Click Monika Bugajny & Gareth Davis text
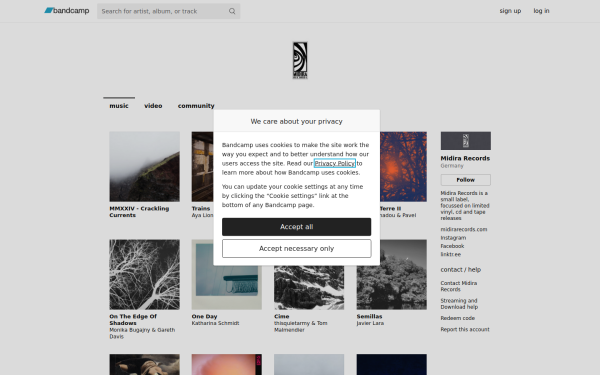The width and height of the screenshot is (600, 375). point(142,333)
